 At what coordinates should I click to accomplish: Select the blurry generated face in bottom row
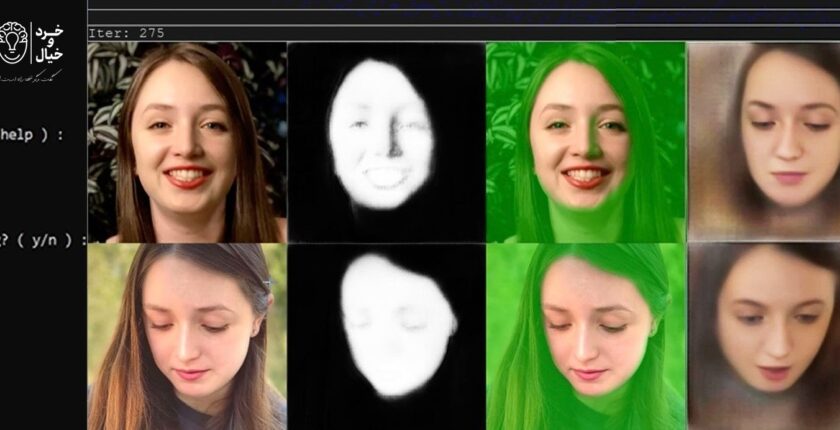764,337
